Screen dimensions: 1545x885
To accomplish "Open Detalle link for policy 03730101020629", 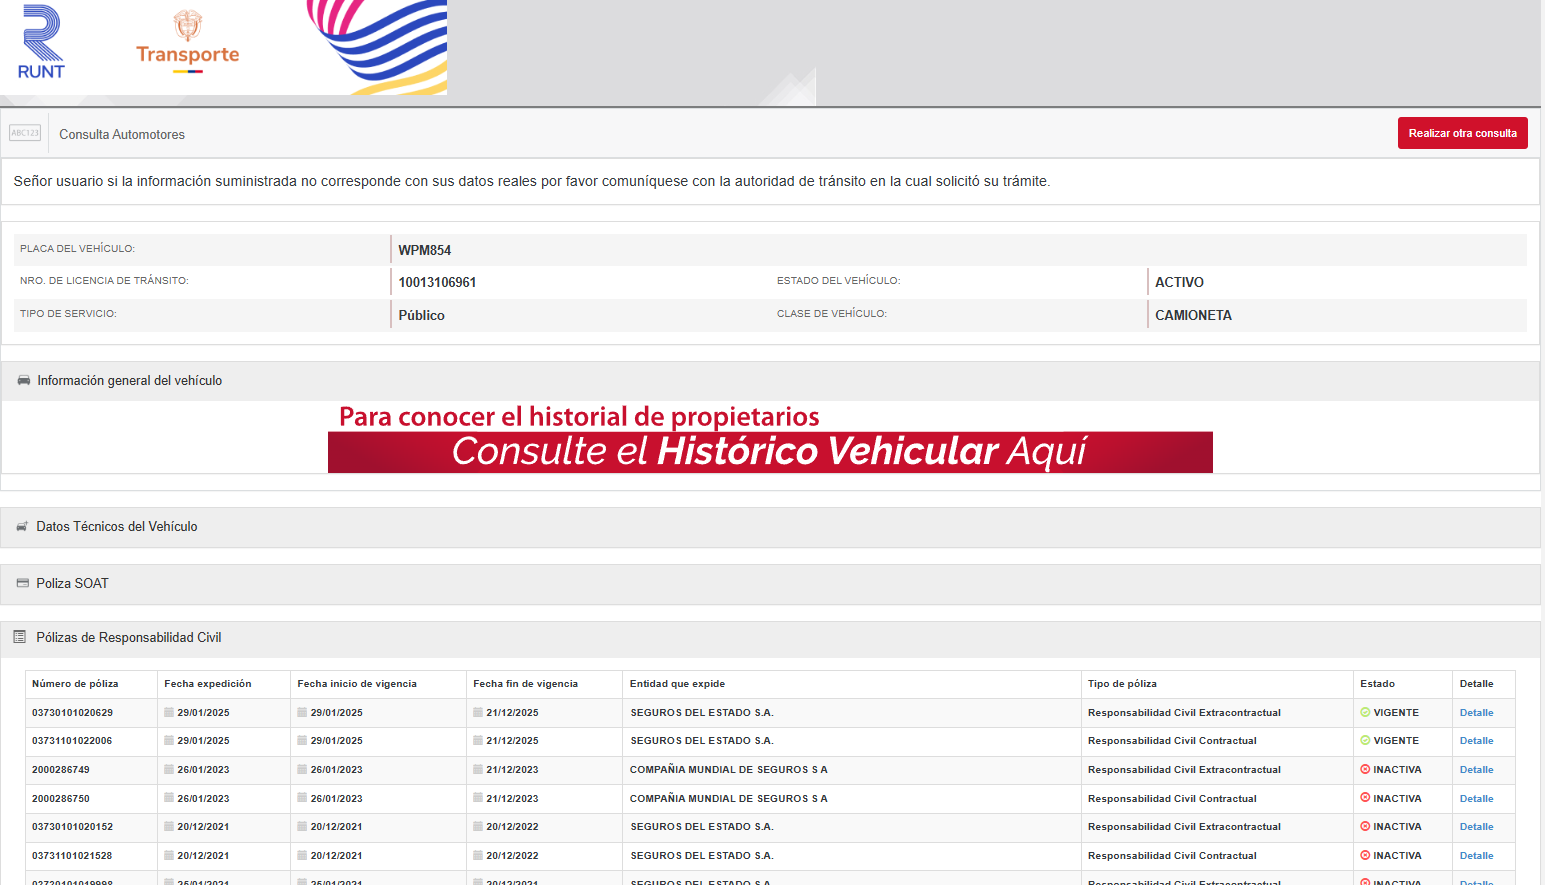I will point(1476,713).
